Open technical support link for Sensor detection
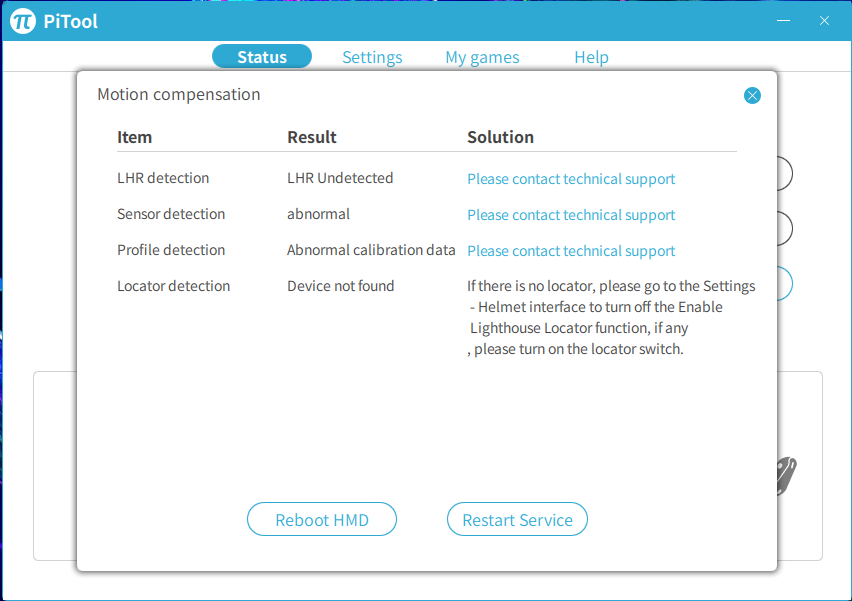 pyautogui.click(x=571, y=215)
